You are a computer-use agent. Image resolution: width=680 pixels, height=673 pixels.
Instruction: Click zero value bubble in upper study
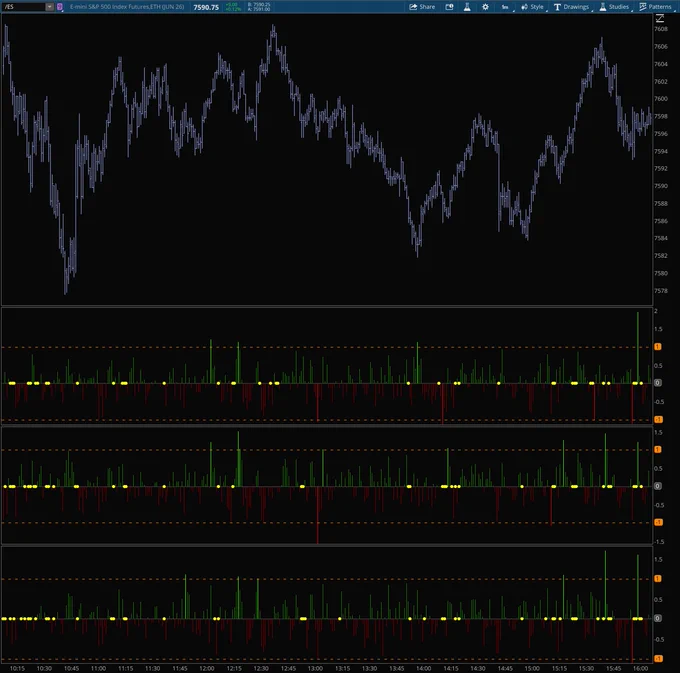[658, 383]
